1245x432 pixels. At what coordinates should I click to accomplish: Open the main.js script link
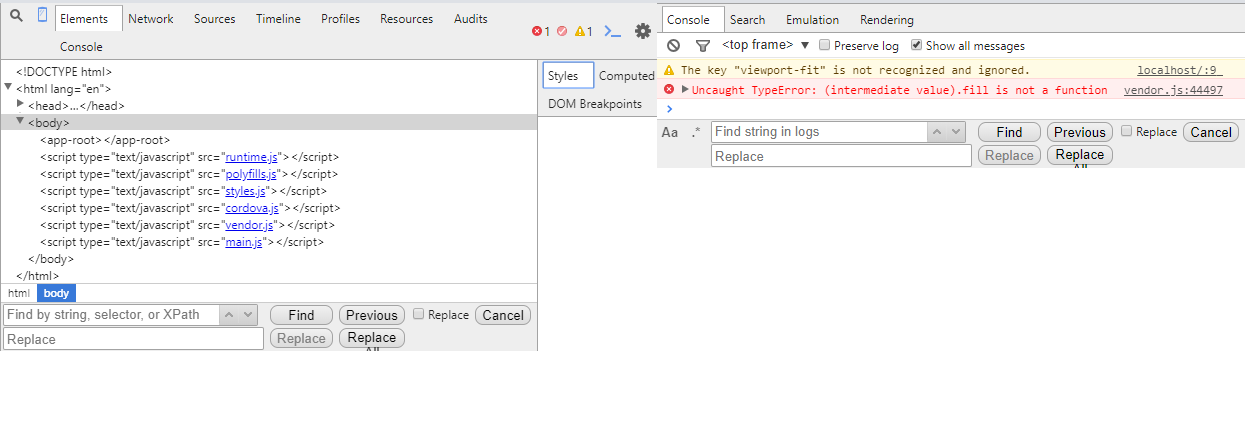coord(244,242)
